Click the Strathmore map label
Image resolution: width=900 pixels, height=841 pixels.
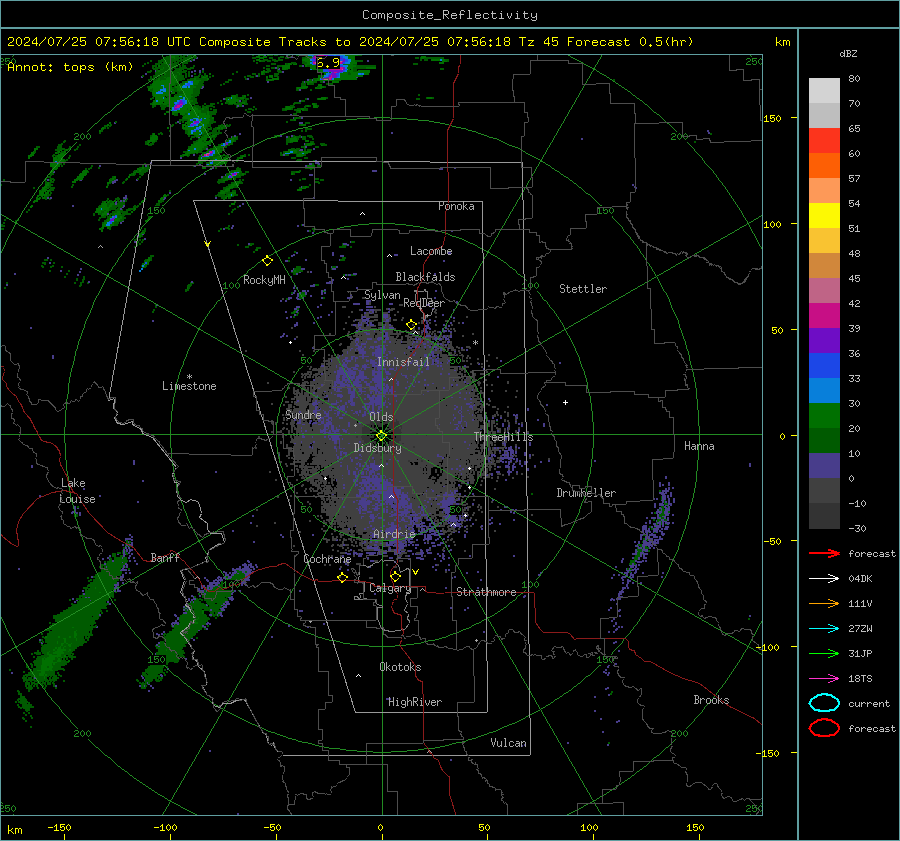[x=486, y=592]
